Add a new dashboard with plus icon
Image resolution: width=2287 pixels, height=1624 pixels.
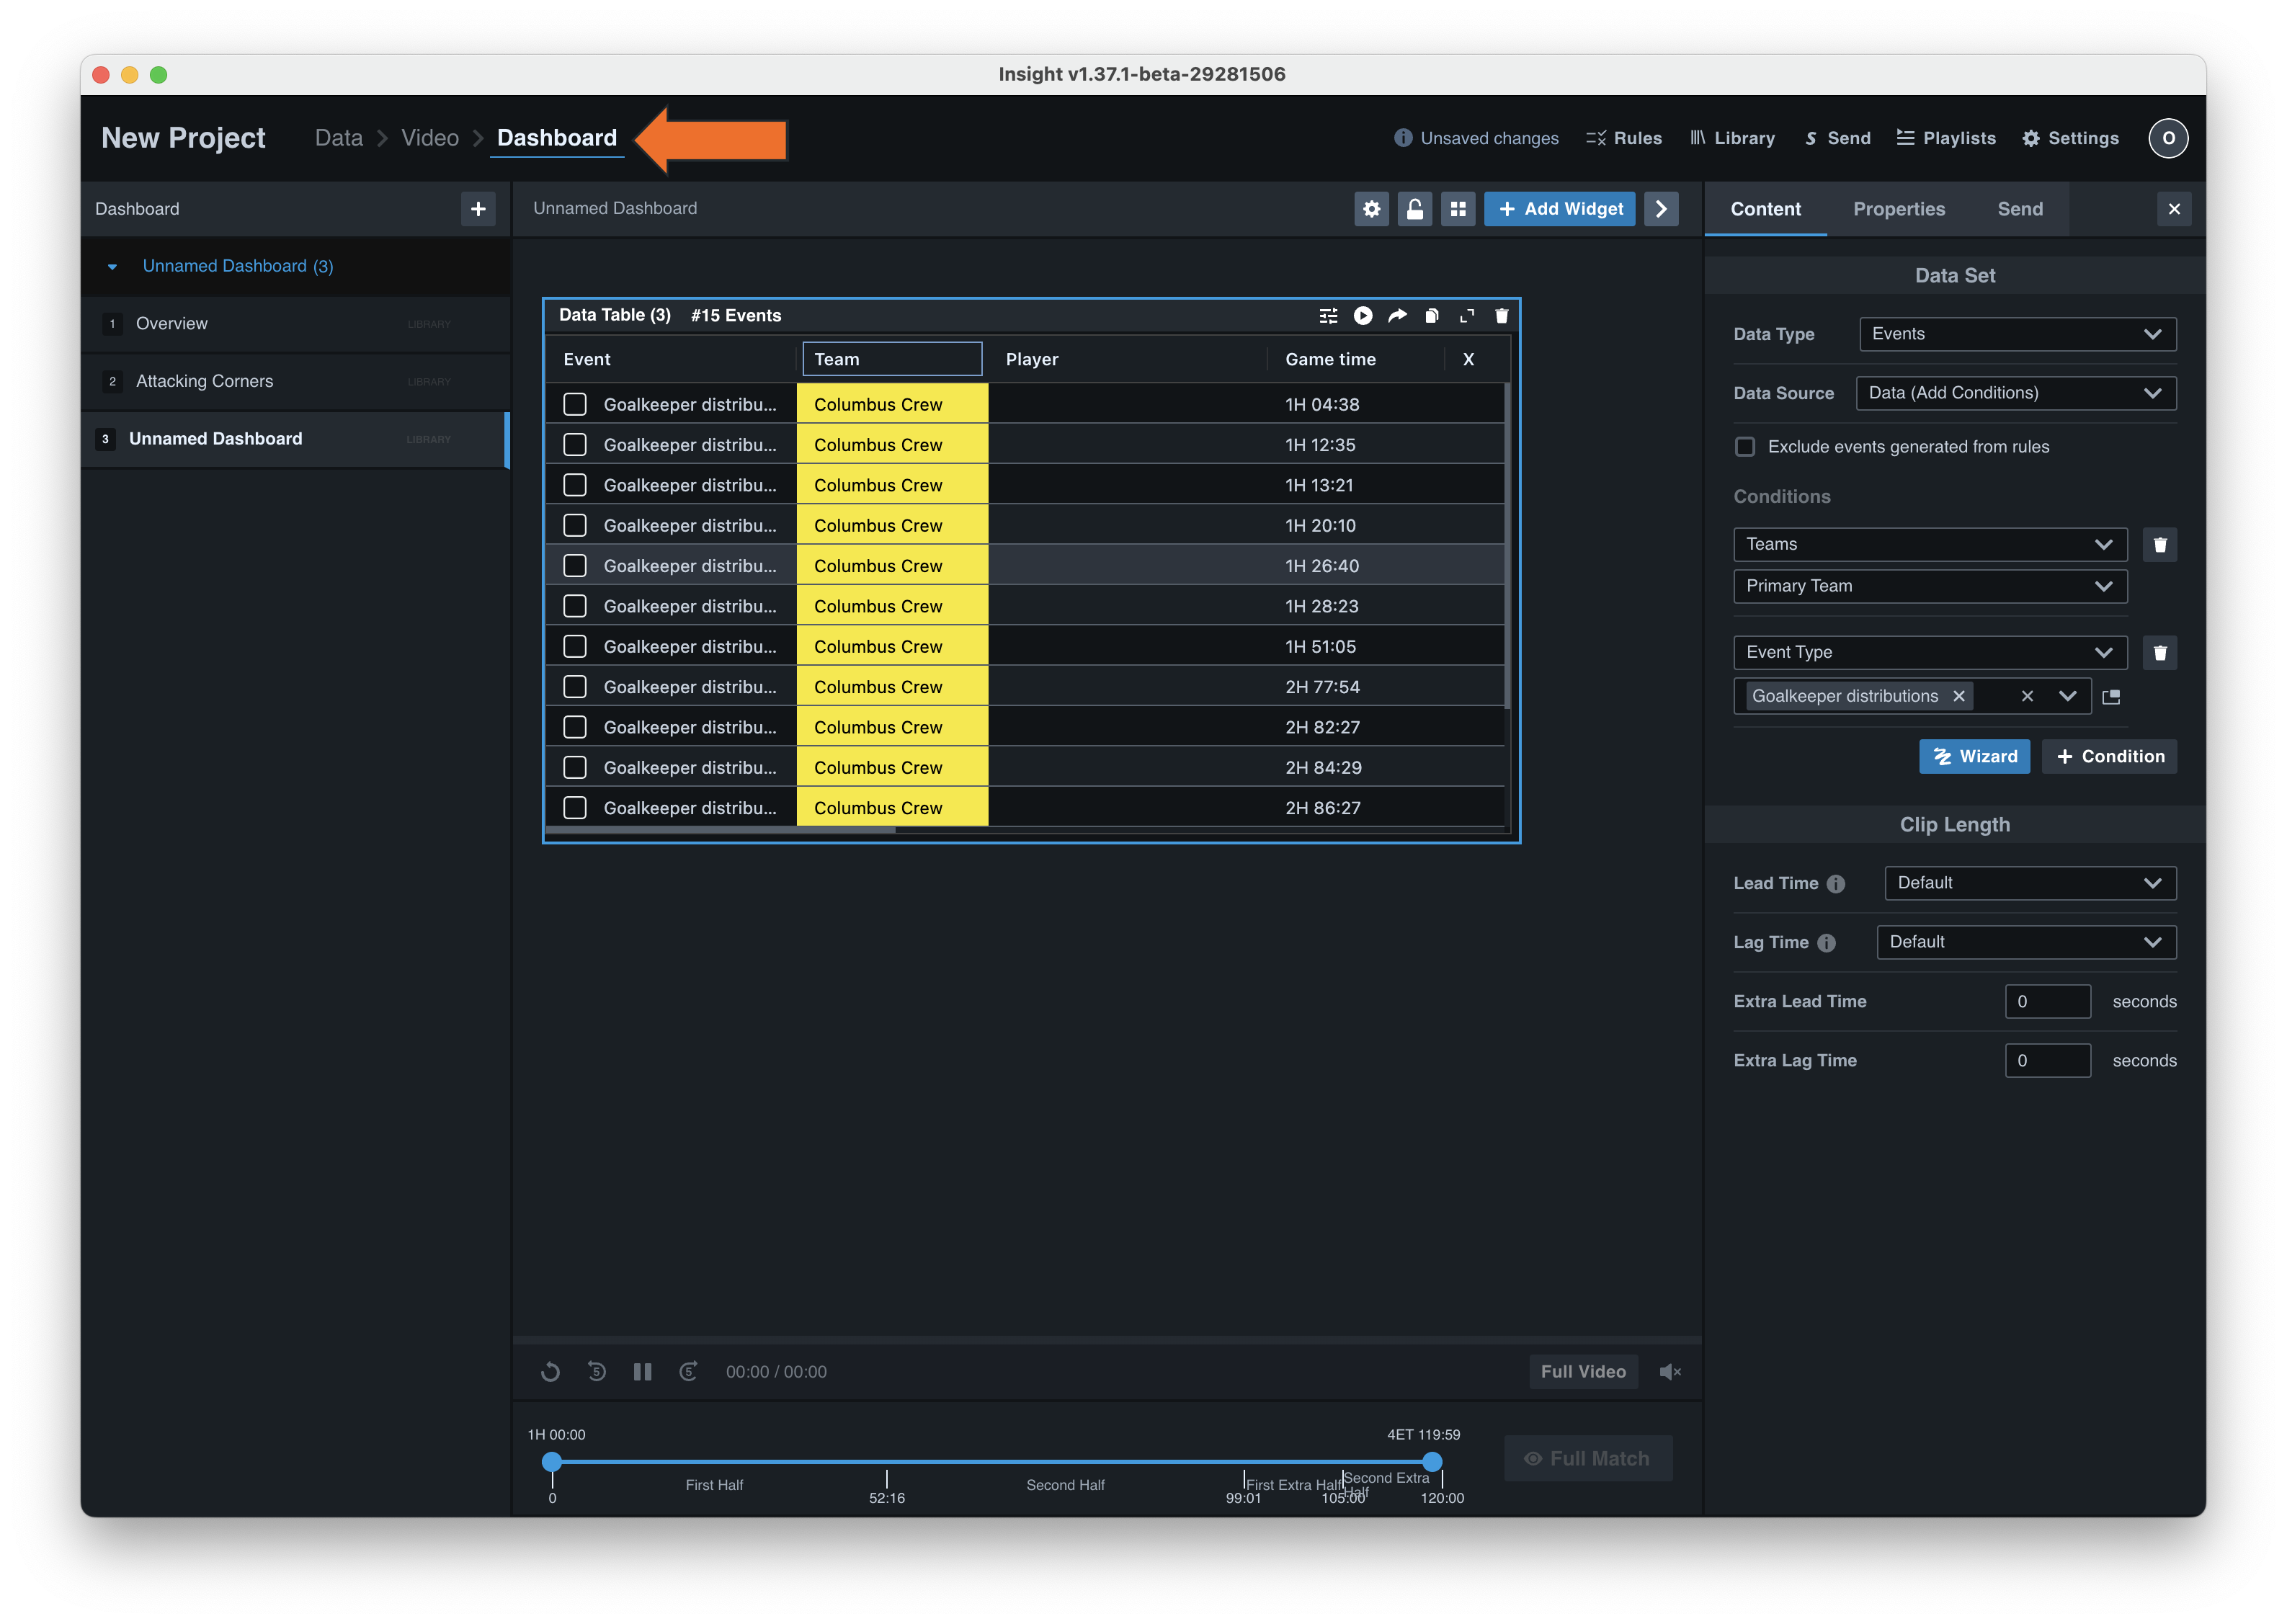pos(478,209)
